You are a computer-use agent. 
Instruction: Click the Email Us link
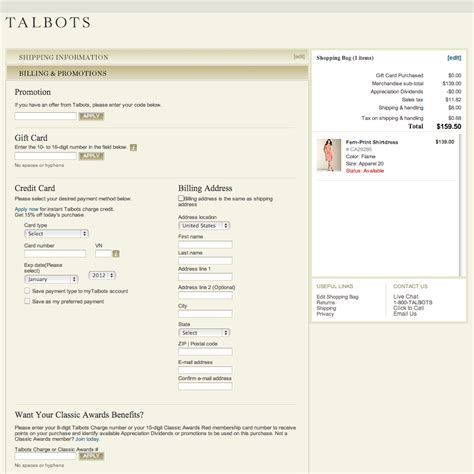coord(405,314)
